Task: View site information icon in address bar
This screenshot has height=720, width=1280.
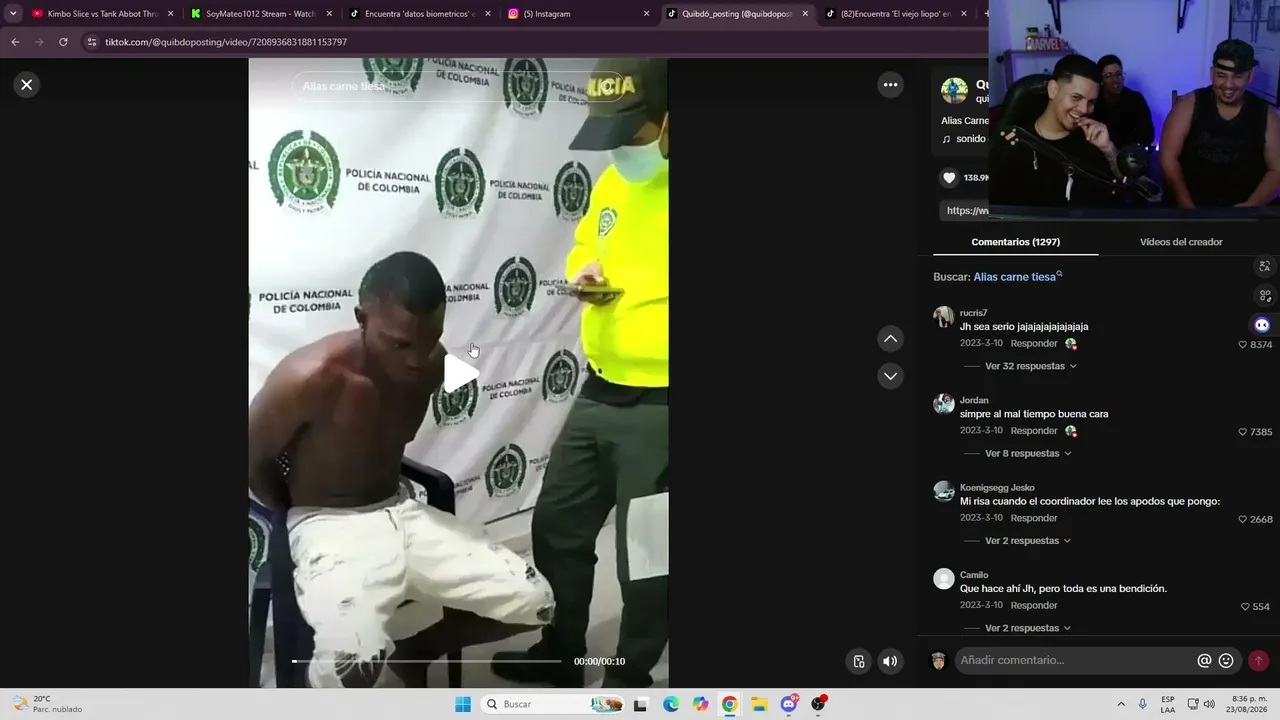Action: (92, 42)
